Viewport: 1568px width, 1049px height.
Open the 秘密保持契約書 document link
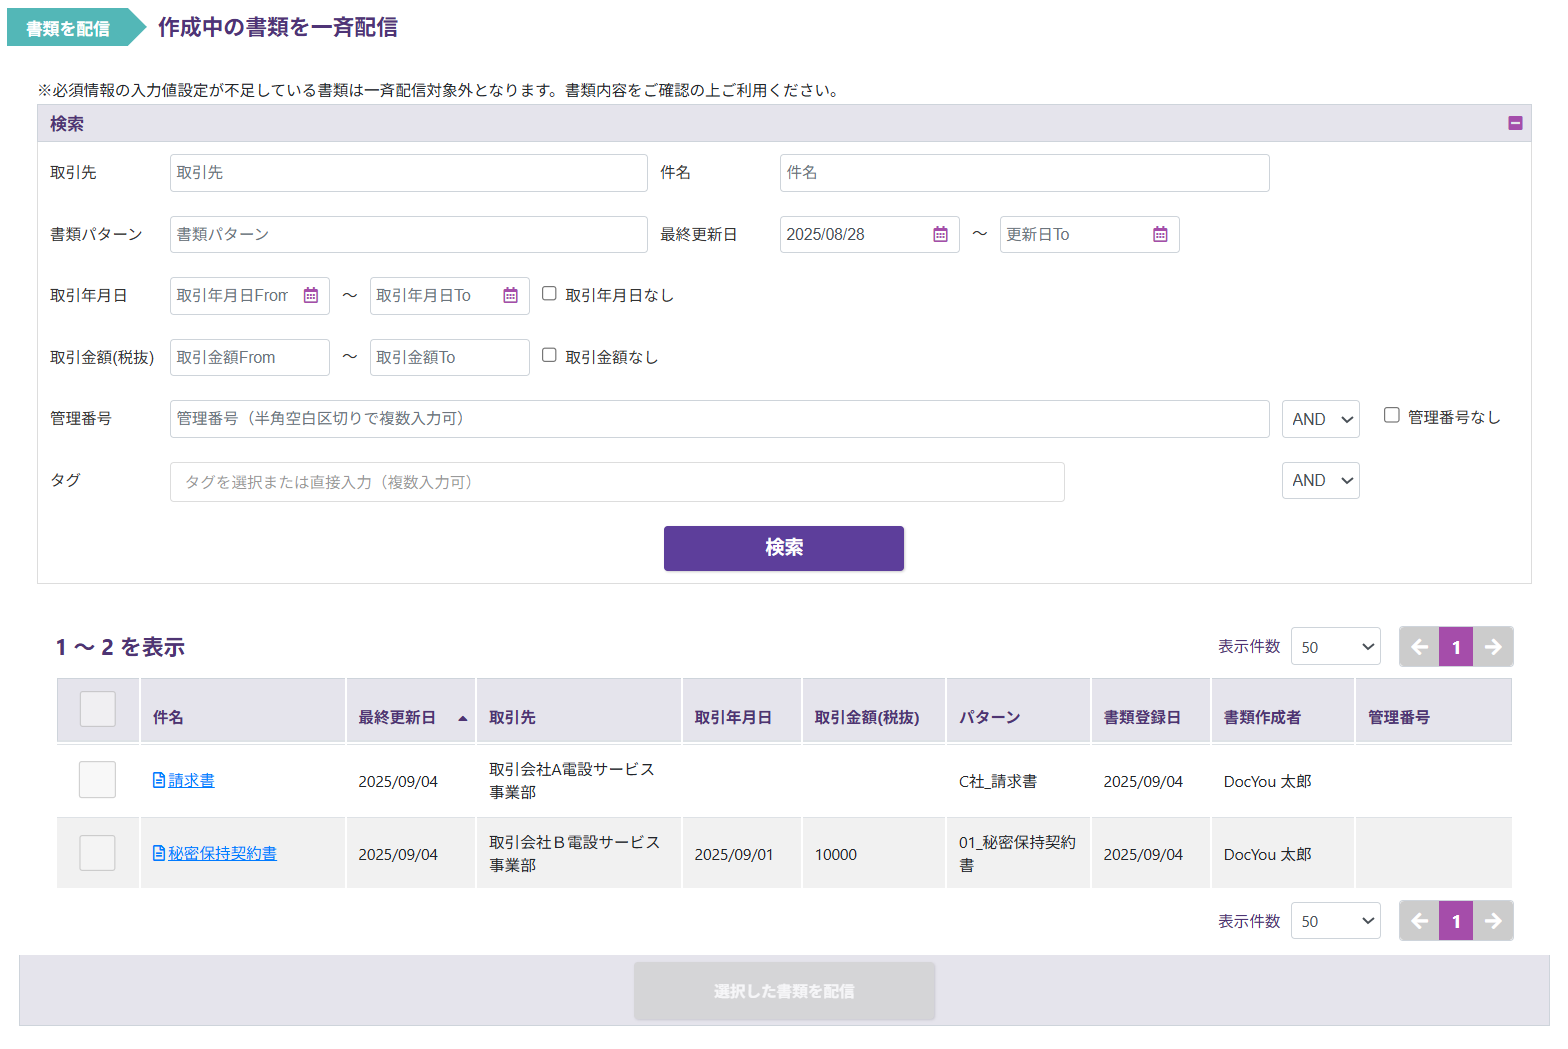coord(222,853)
